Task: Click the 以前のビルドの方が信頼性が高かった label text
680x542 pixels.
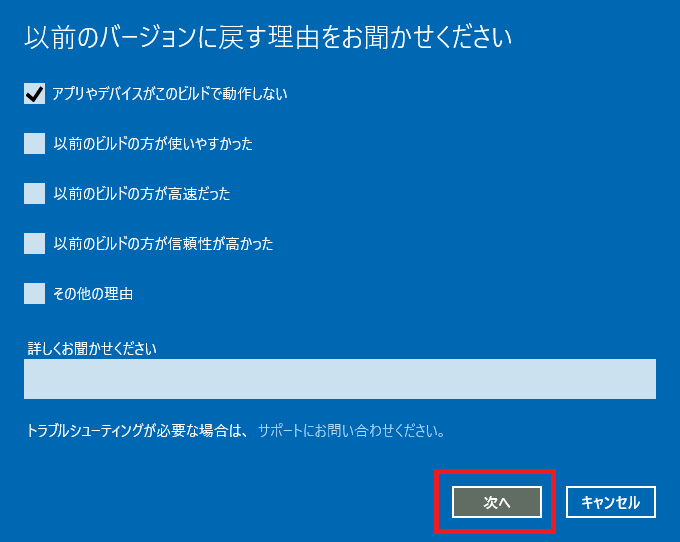Action: 163,244
